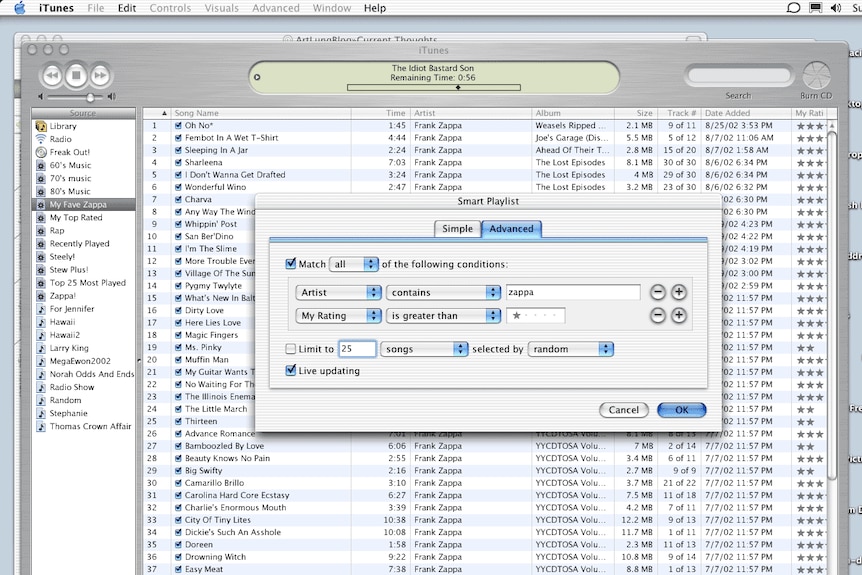Open the My Rating field dropdown
Image resolution: width=862 pixels, height=575 pixels.
pyautogui.click(x=338, y=316)
